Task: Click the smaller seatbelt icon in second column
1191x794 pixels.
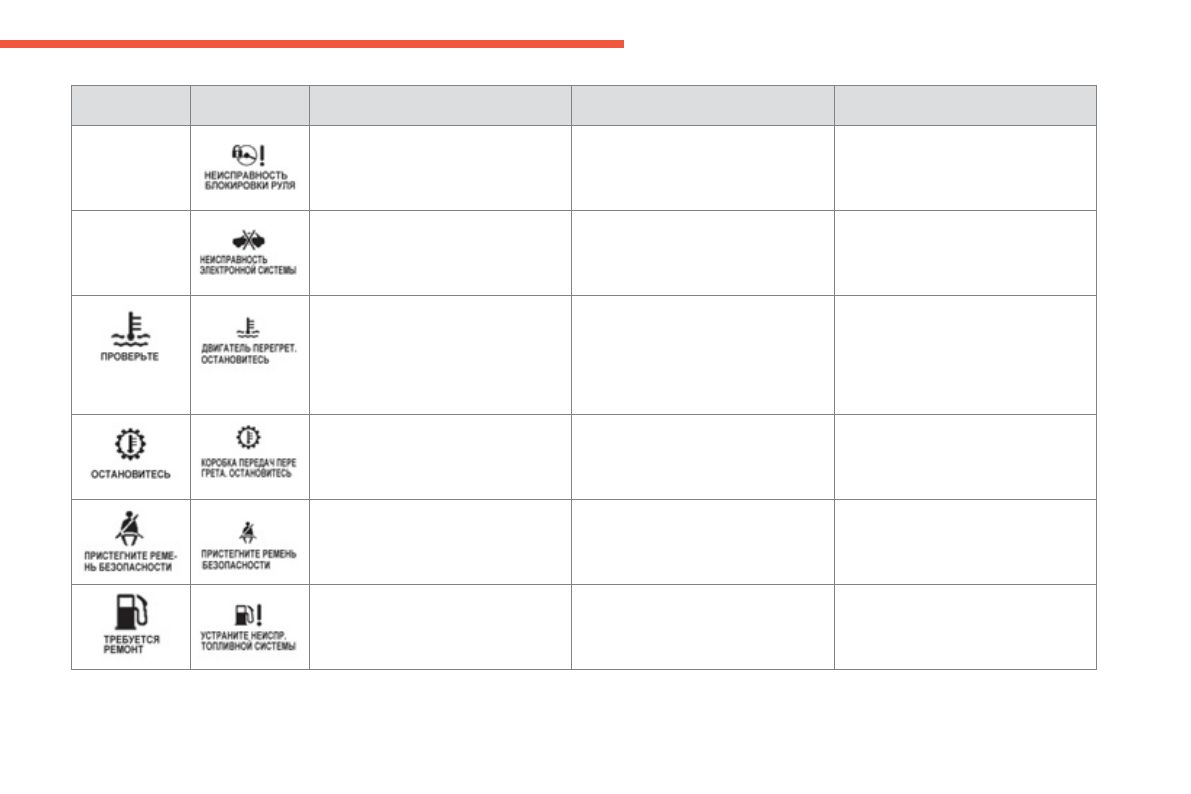Action: (x=249, y=531)
